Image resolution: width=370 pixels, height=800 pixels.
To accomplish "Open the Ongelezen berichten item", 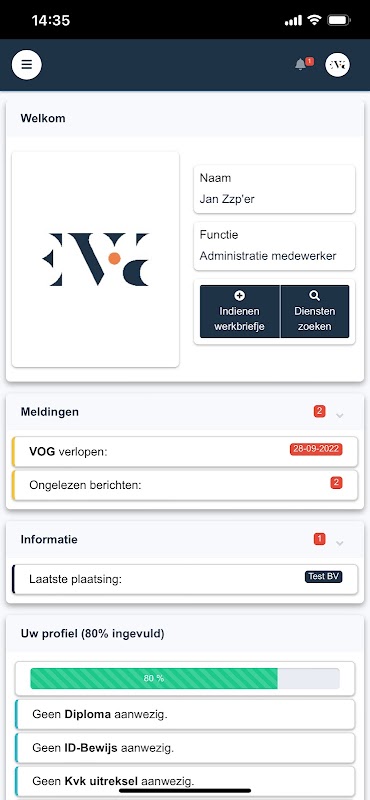I will pyautogui.click(x=184, y=485).
